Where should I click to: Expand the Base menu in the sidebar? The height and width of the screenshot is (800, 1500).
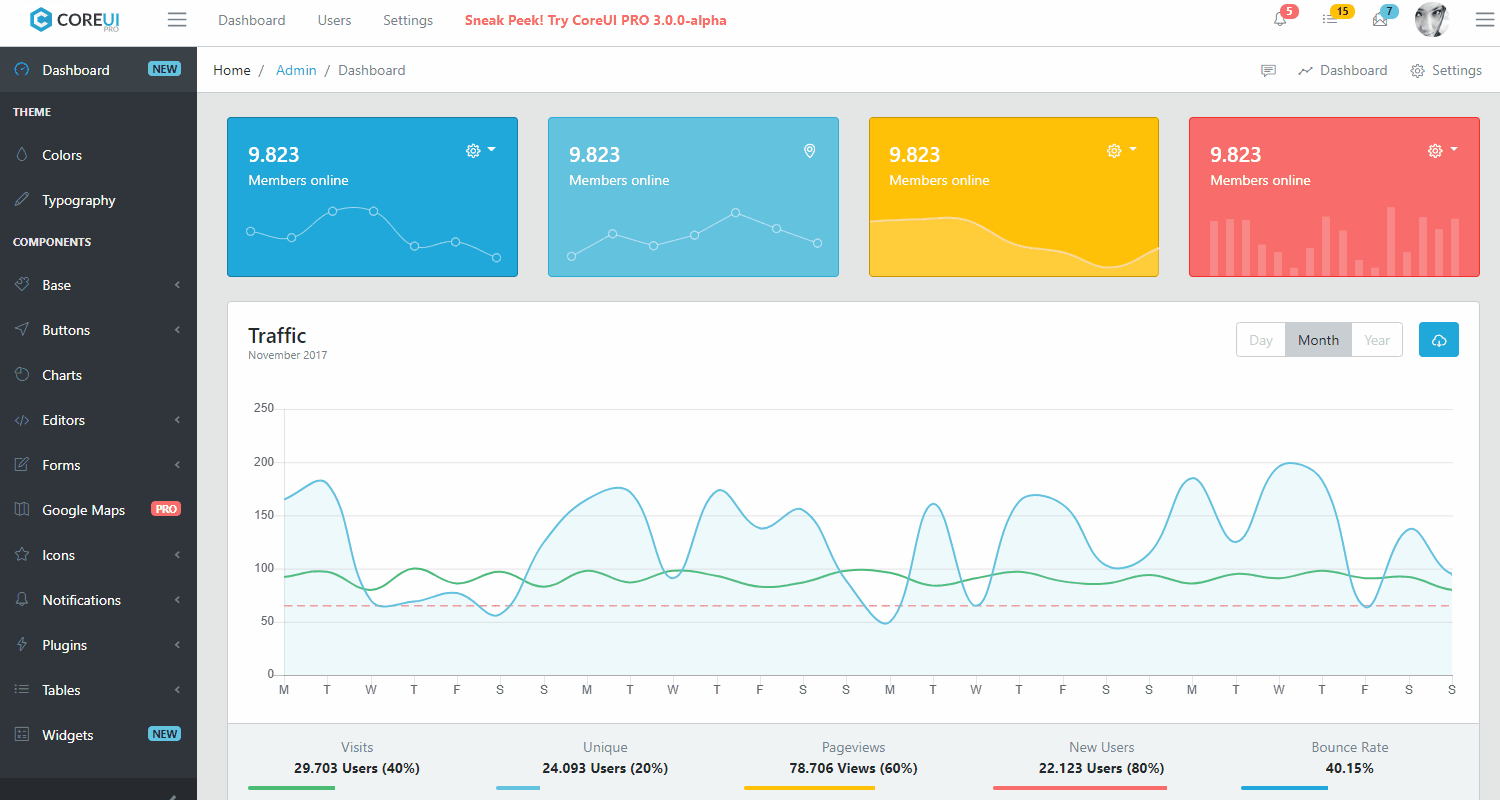pyautogui.click(x=98, y=285)
